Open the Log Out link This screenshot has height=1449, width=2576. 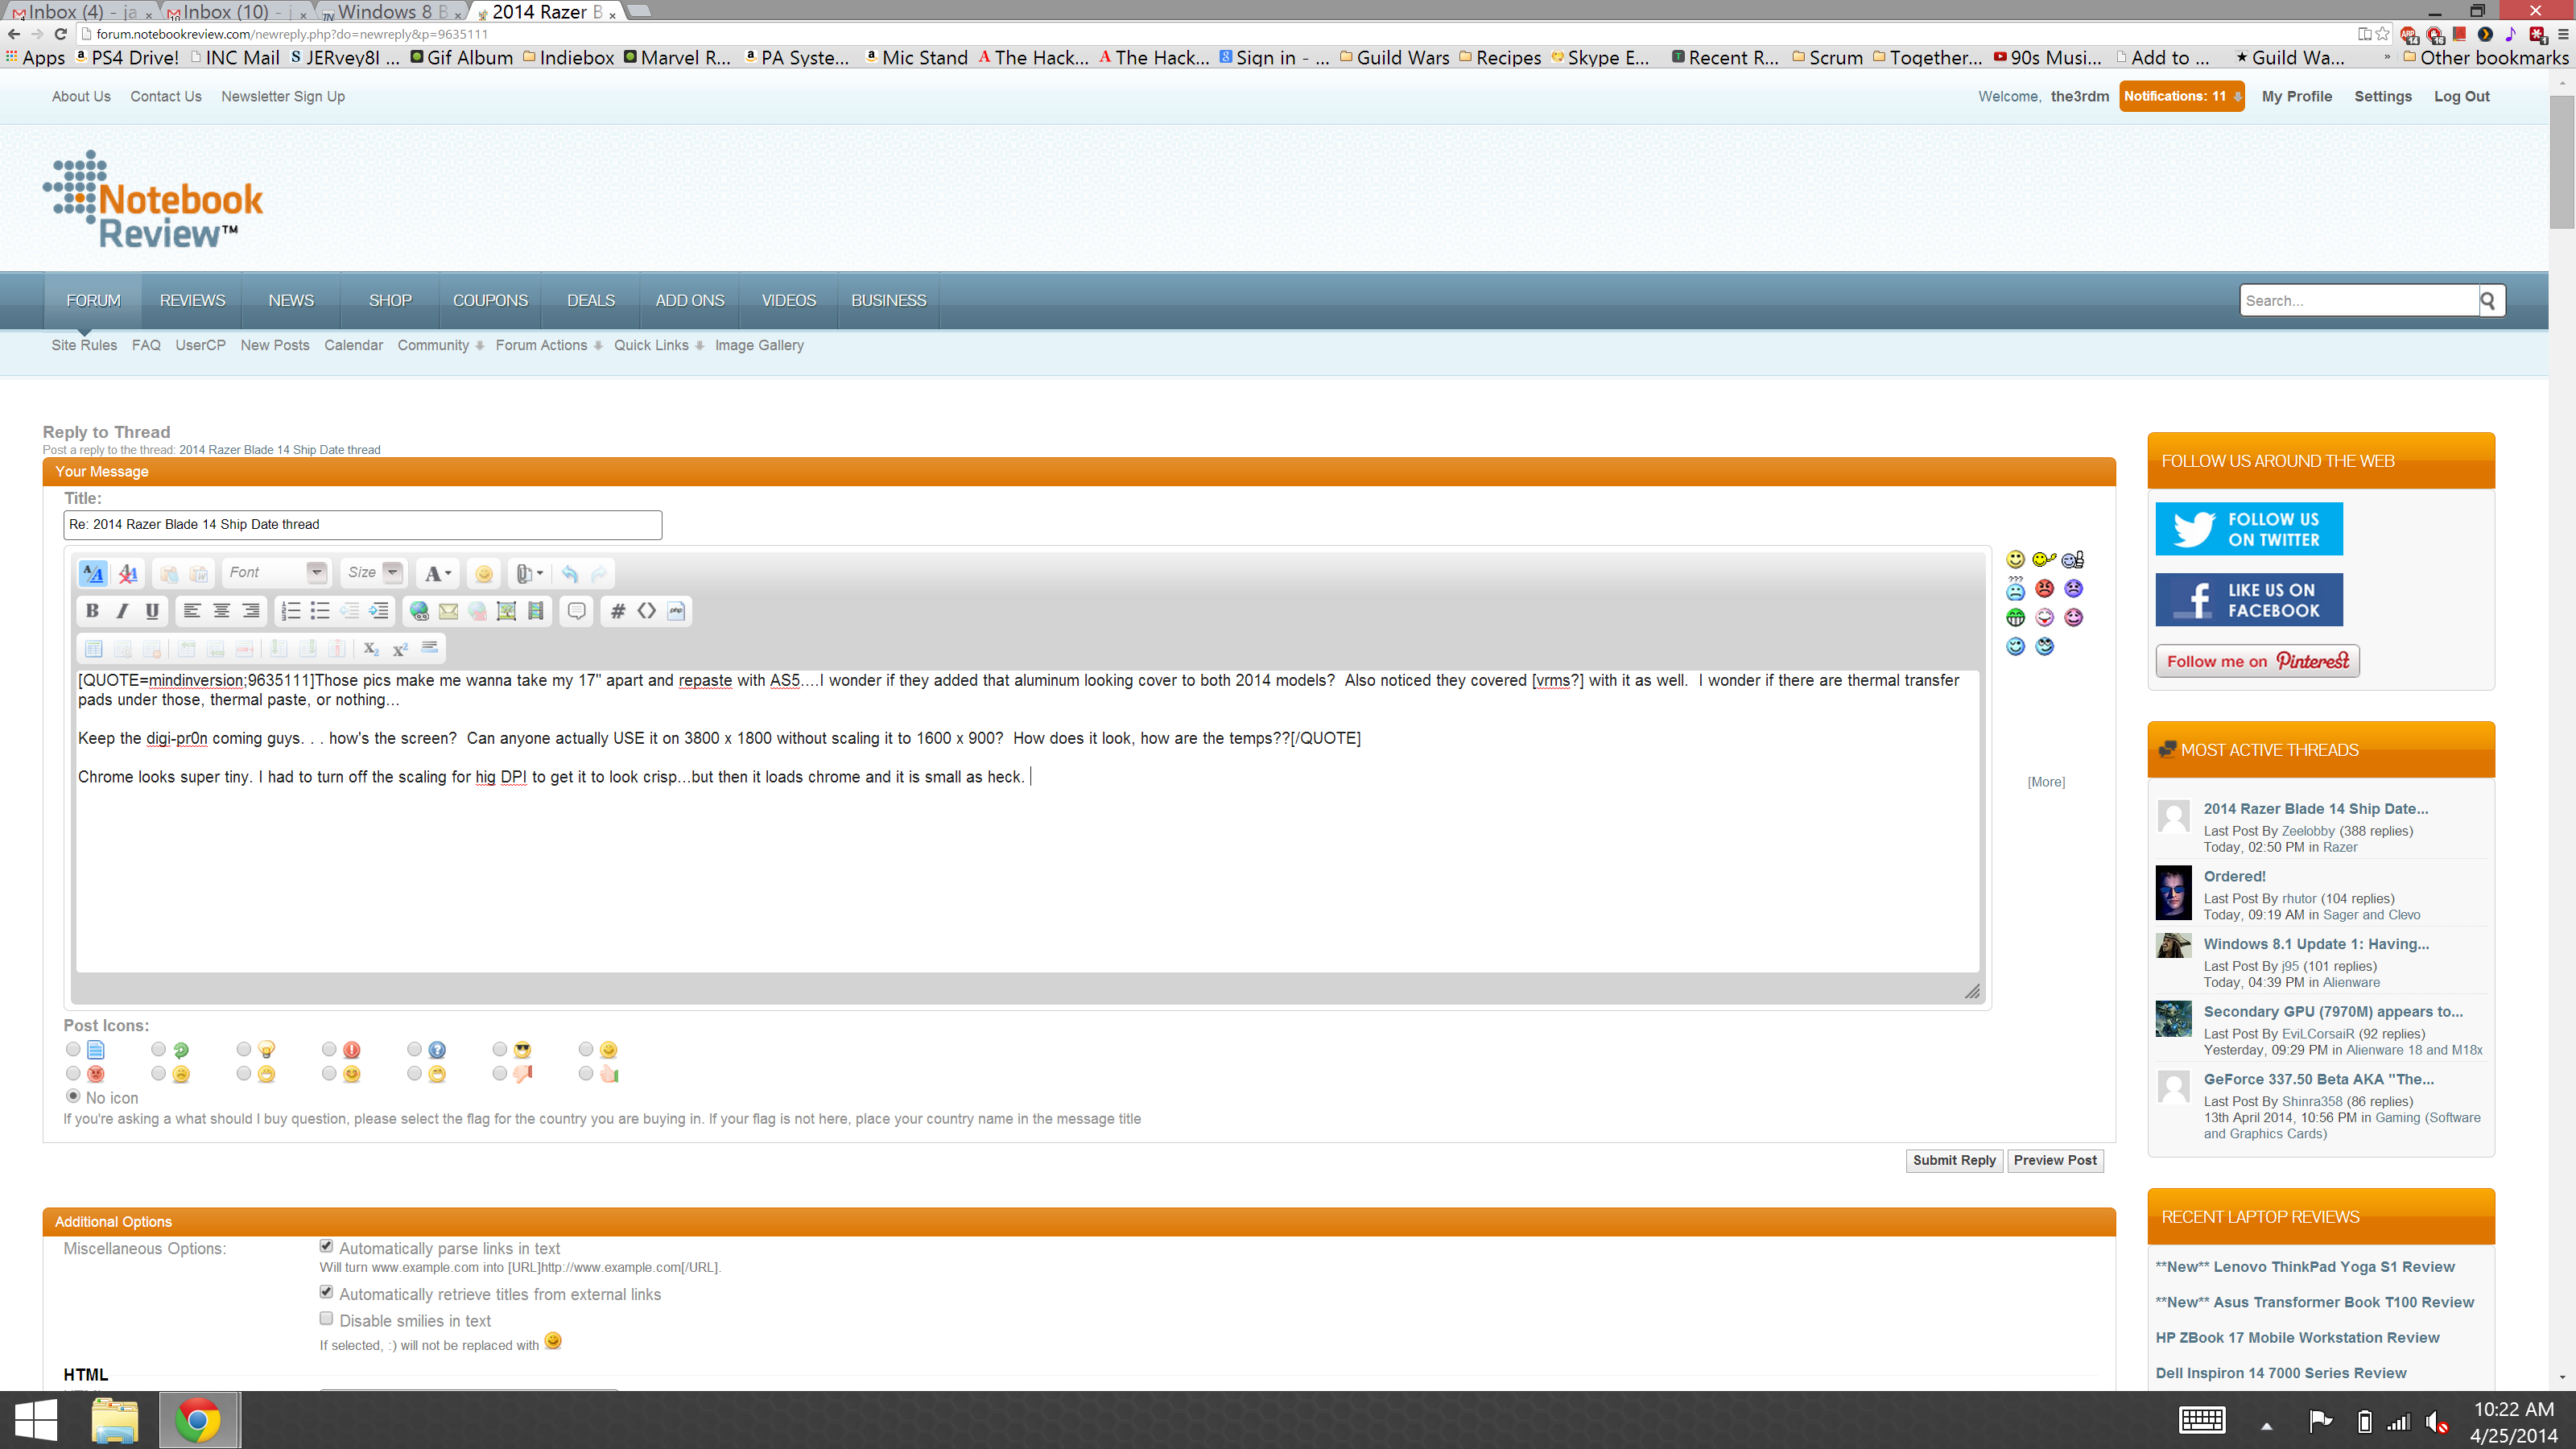point(2461,96)
